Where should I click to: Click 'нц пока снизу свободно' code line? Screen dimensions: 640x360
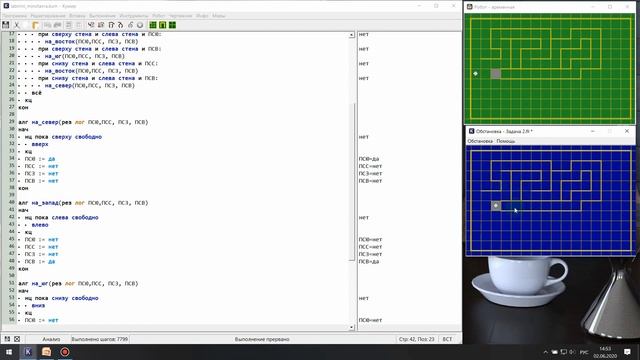[x=61, y=298]
